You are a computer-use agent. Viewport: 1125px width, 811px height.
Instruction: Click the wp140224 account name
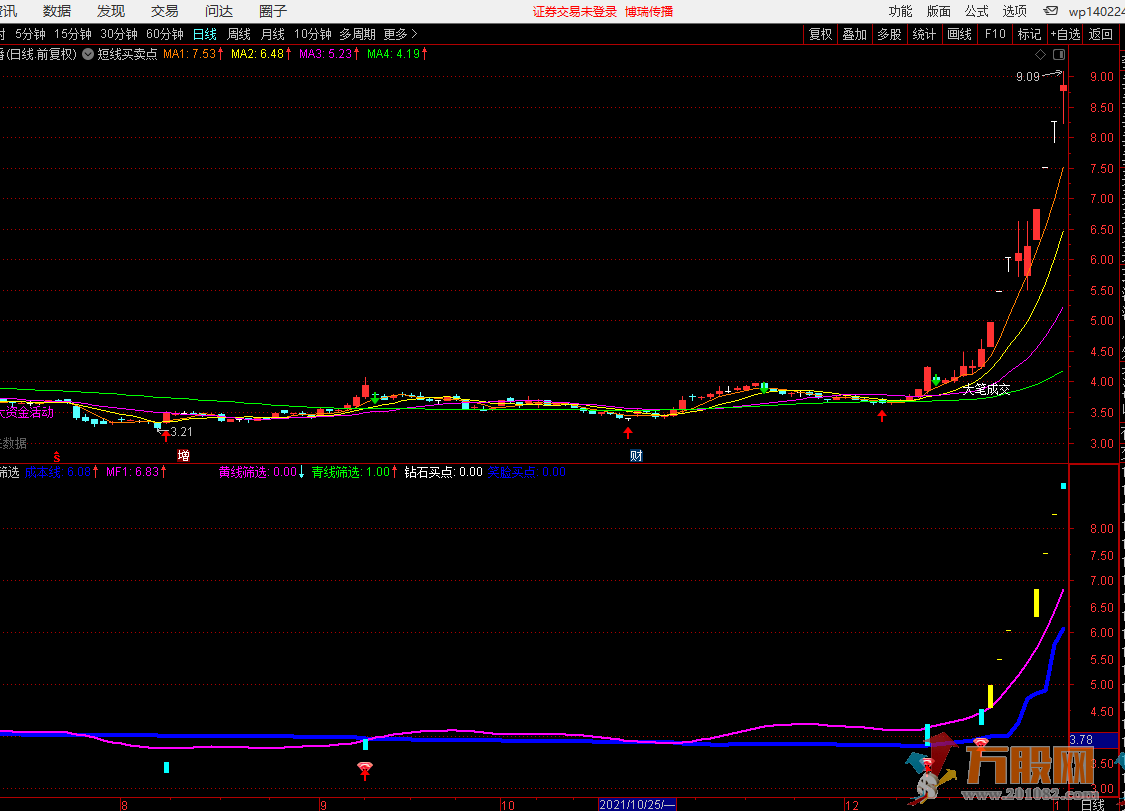(x=1096, y=11)
